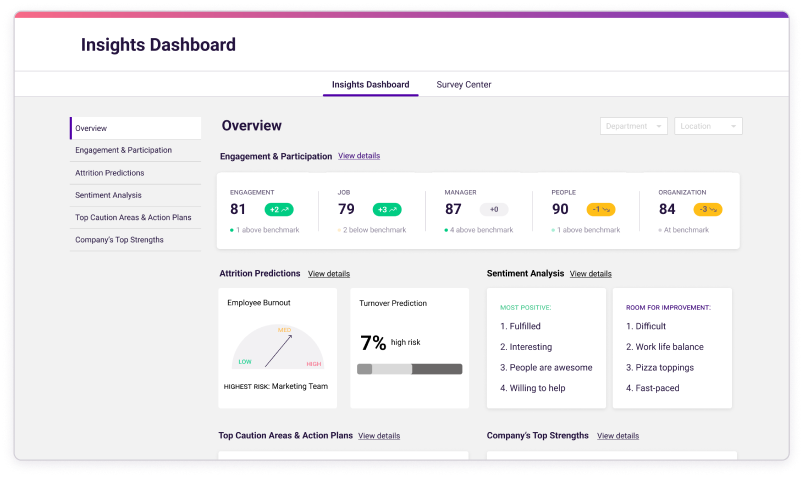Open Attrition Predictions in the sidebar
This screenshot has width=803, height=477.
click(x=135, y=173)
